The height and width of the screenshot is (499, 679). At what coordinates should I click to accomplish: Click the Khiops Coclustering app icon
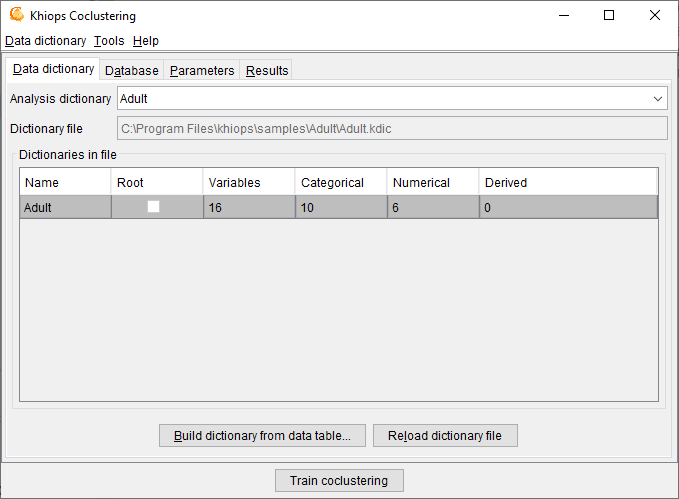pos(16,15)
